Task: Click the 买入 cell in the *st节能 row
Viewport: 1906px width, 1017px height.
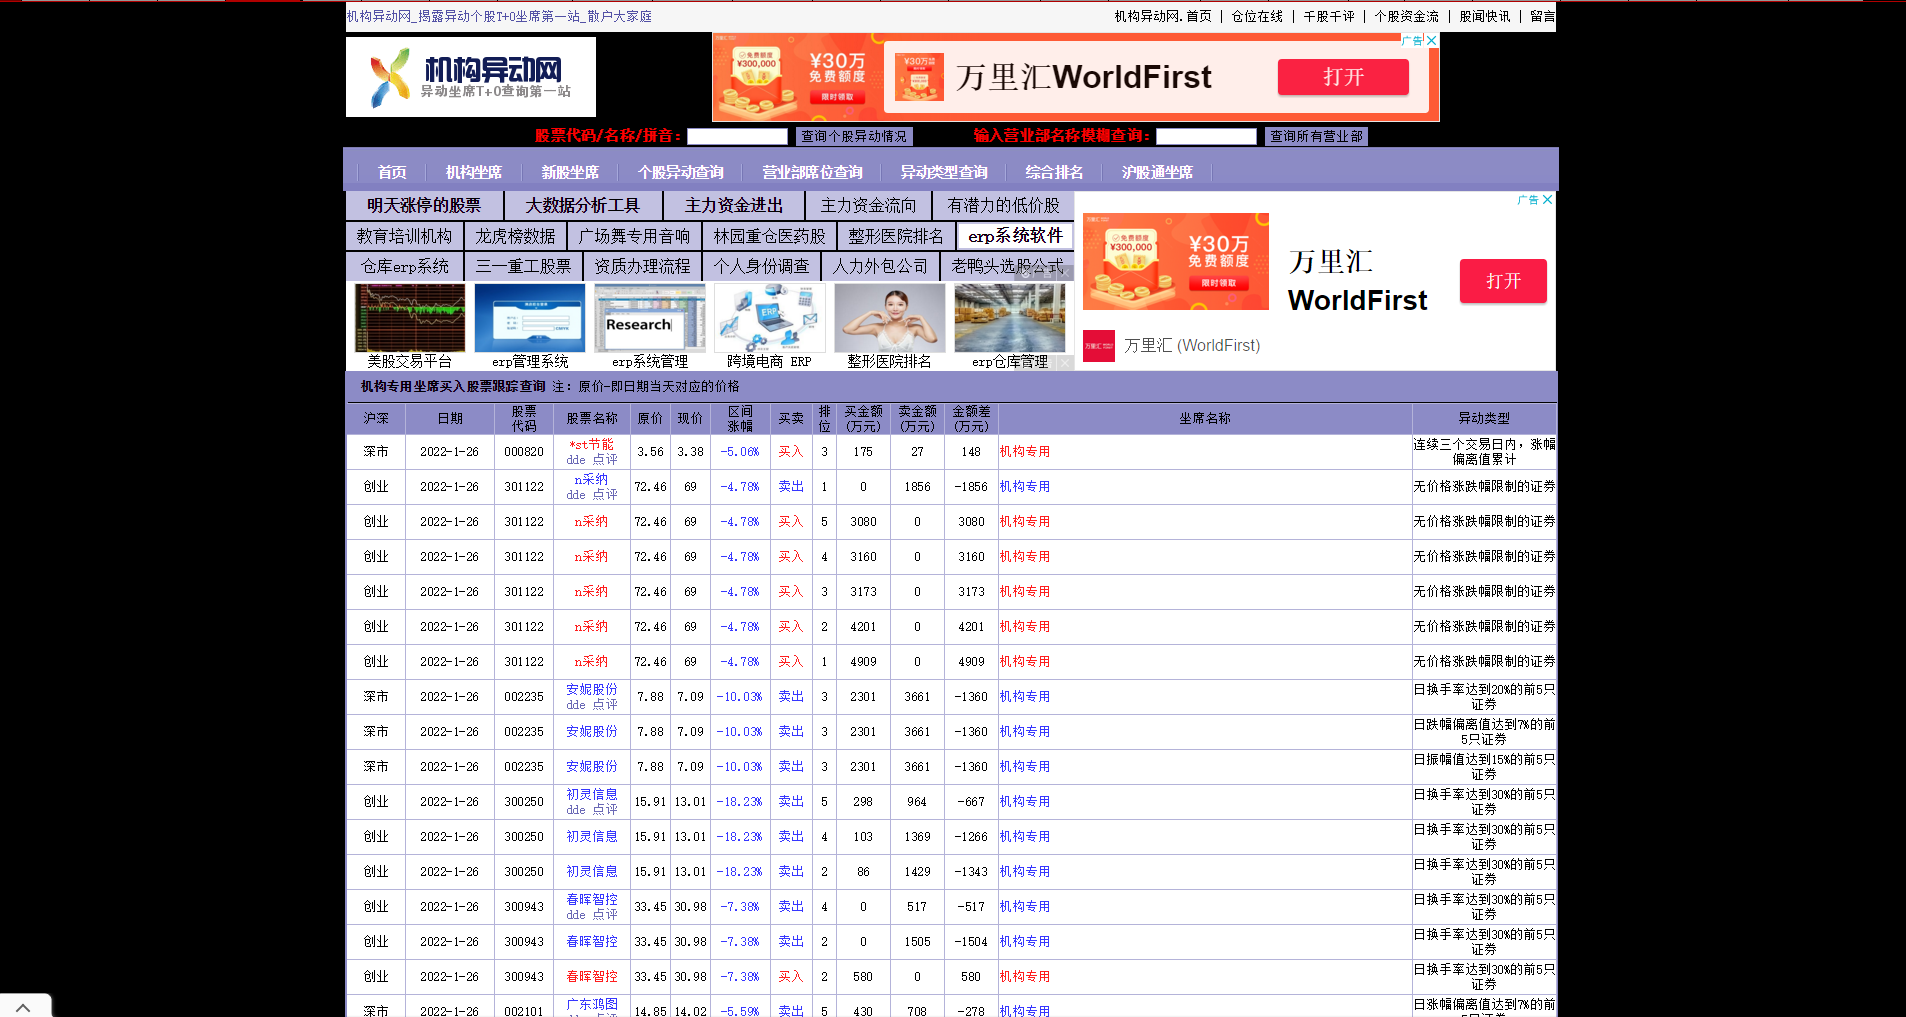Action: tap(791, 452)
